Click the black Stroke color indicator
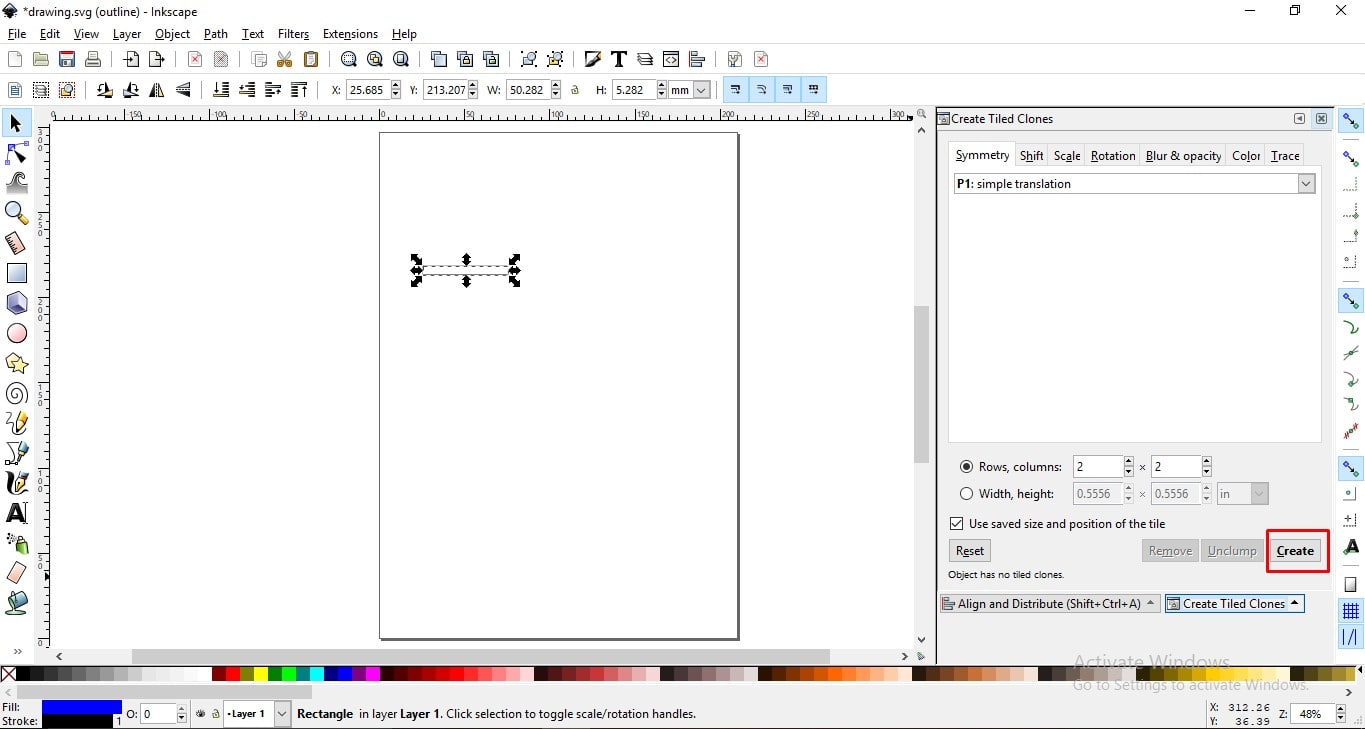This screenshot has width=1365, height=729. click(x=77, y=721)
